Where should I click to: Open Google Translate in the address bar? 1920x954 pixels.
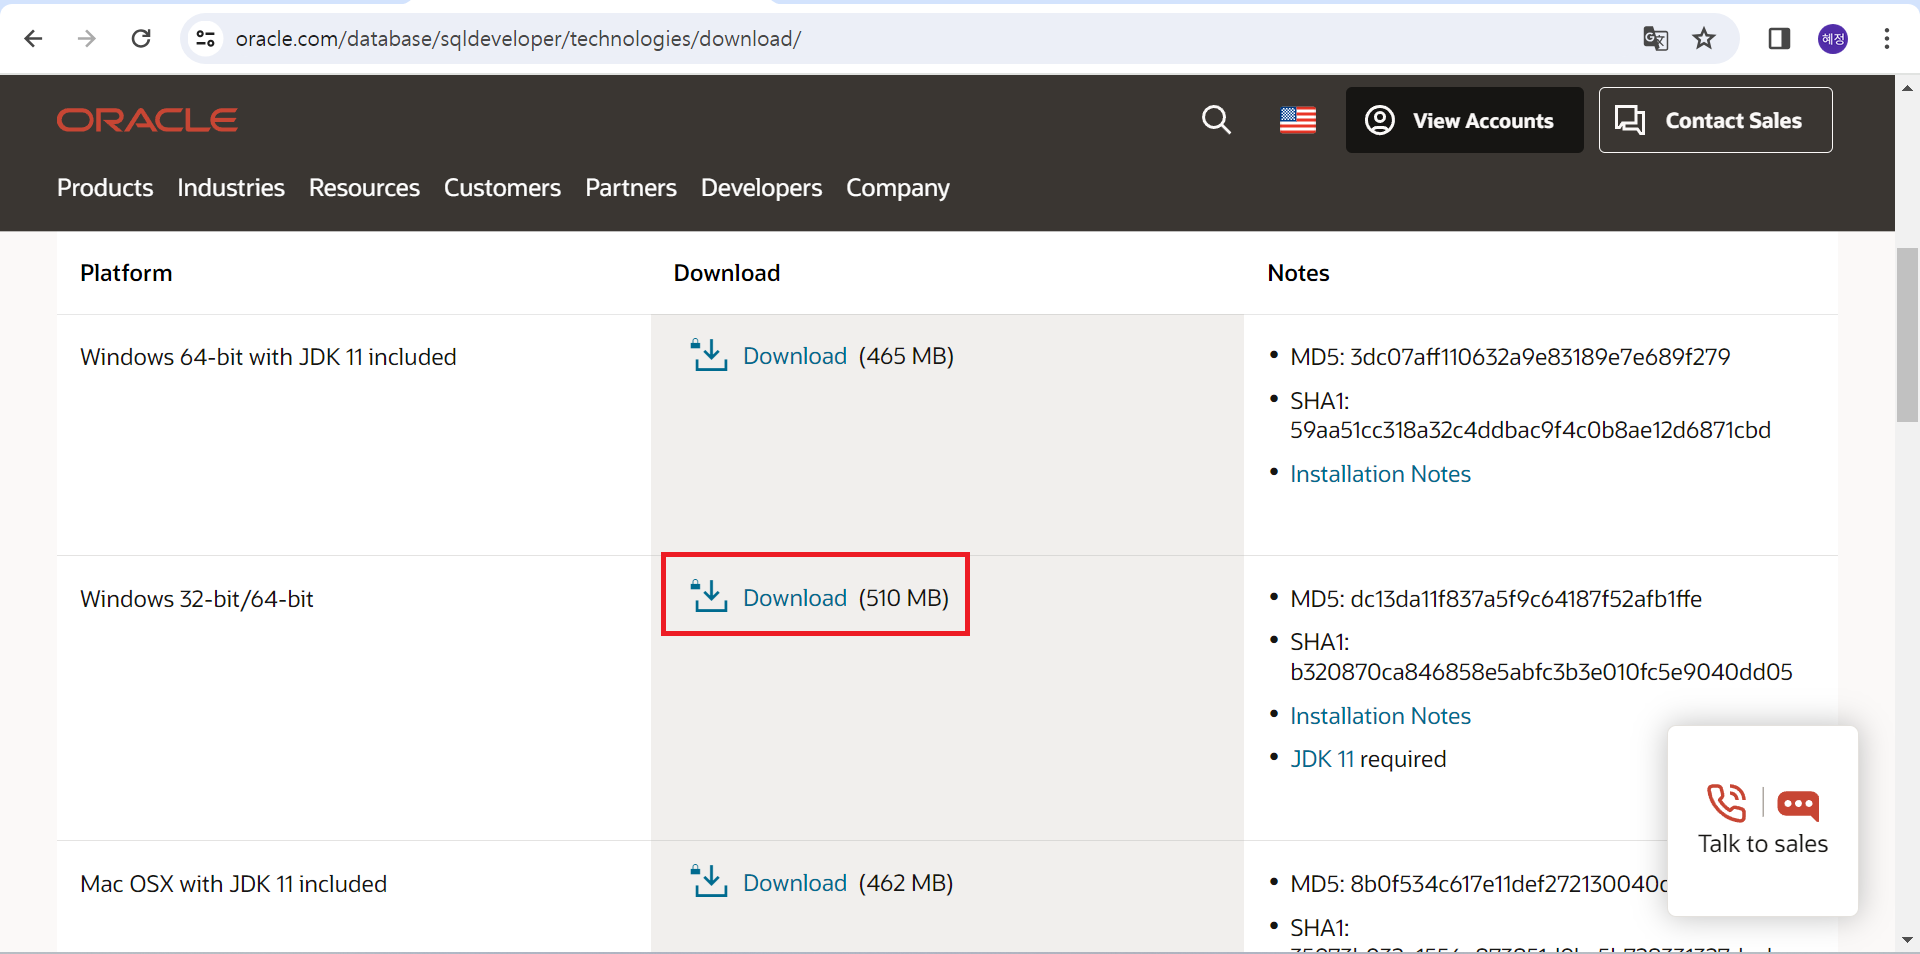[x=1655, y=39]
